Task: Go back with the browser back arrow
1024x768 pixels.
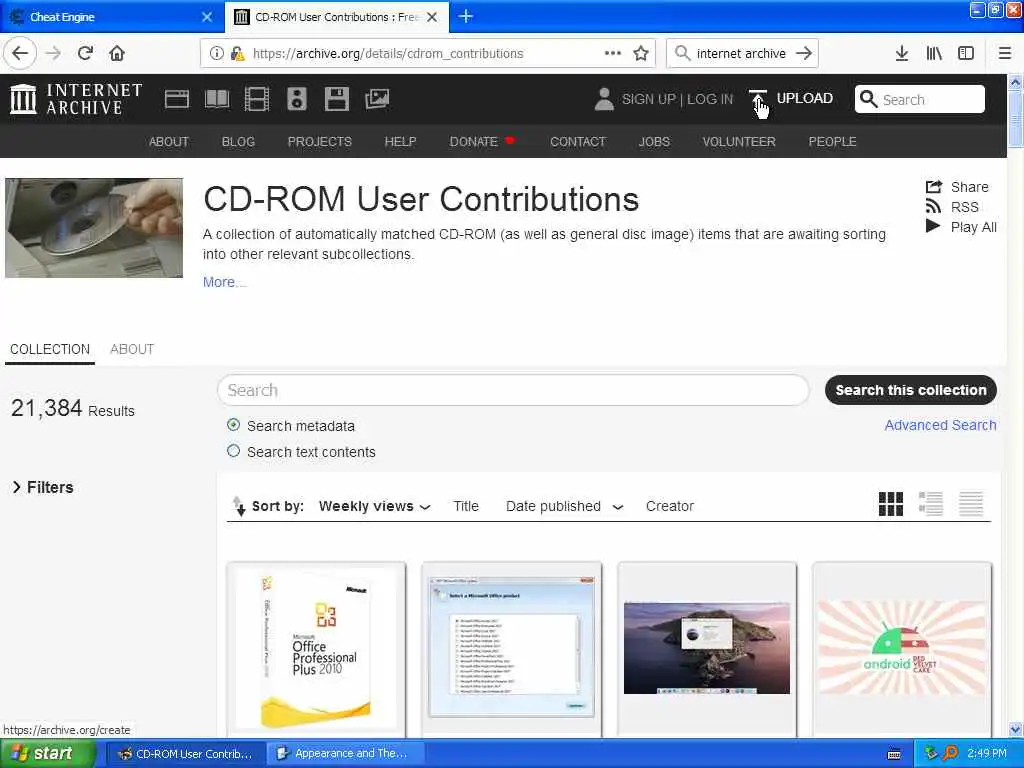Action: 20,53
